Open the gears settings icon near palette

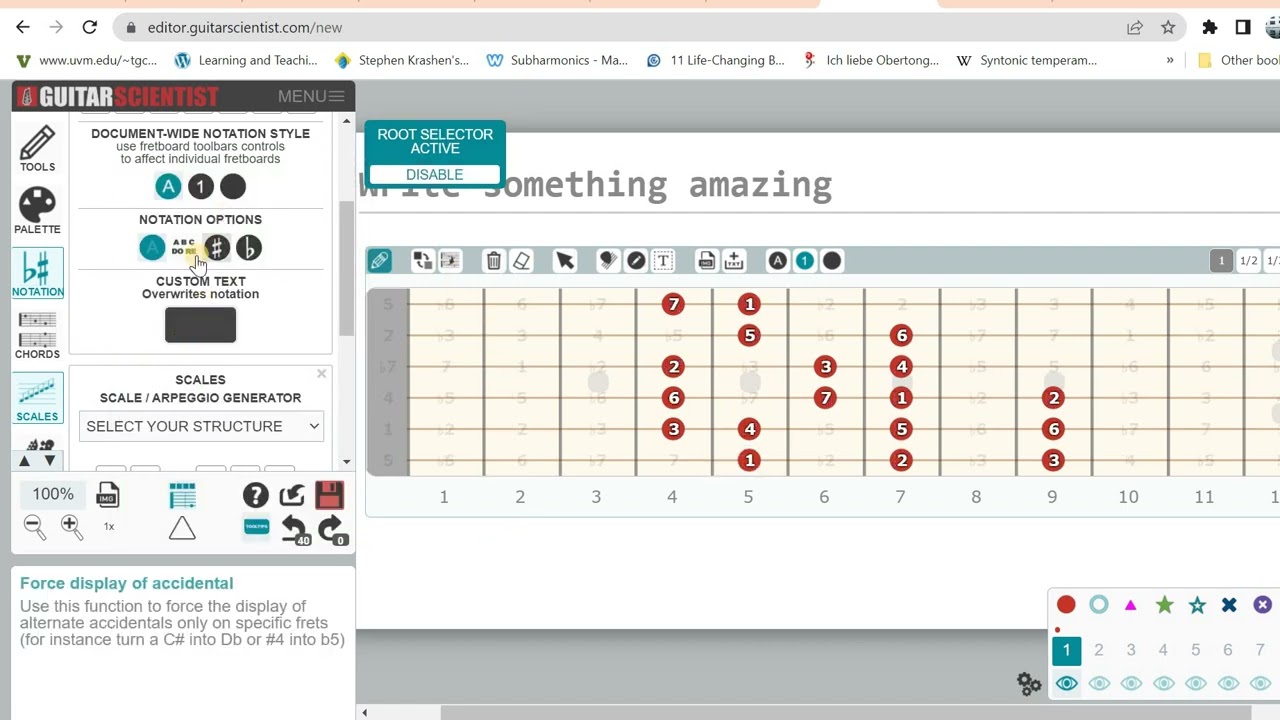click(x=1029, y=684)
